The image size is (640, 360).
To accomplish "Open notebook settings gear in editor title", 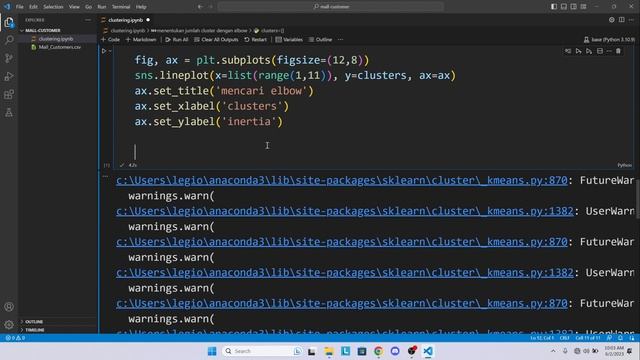I will click(611, 20).
